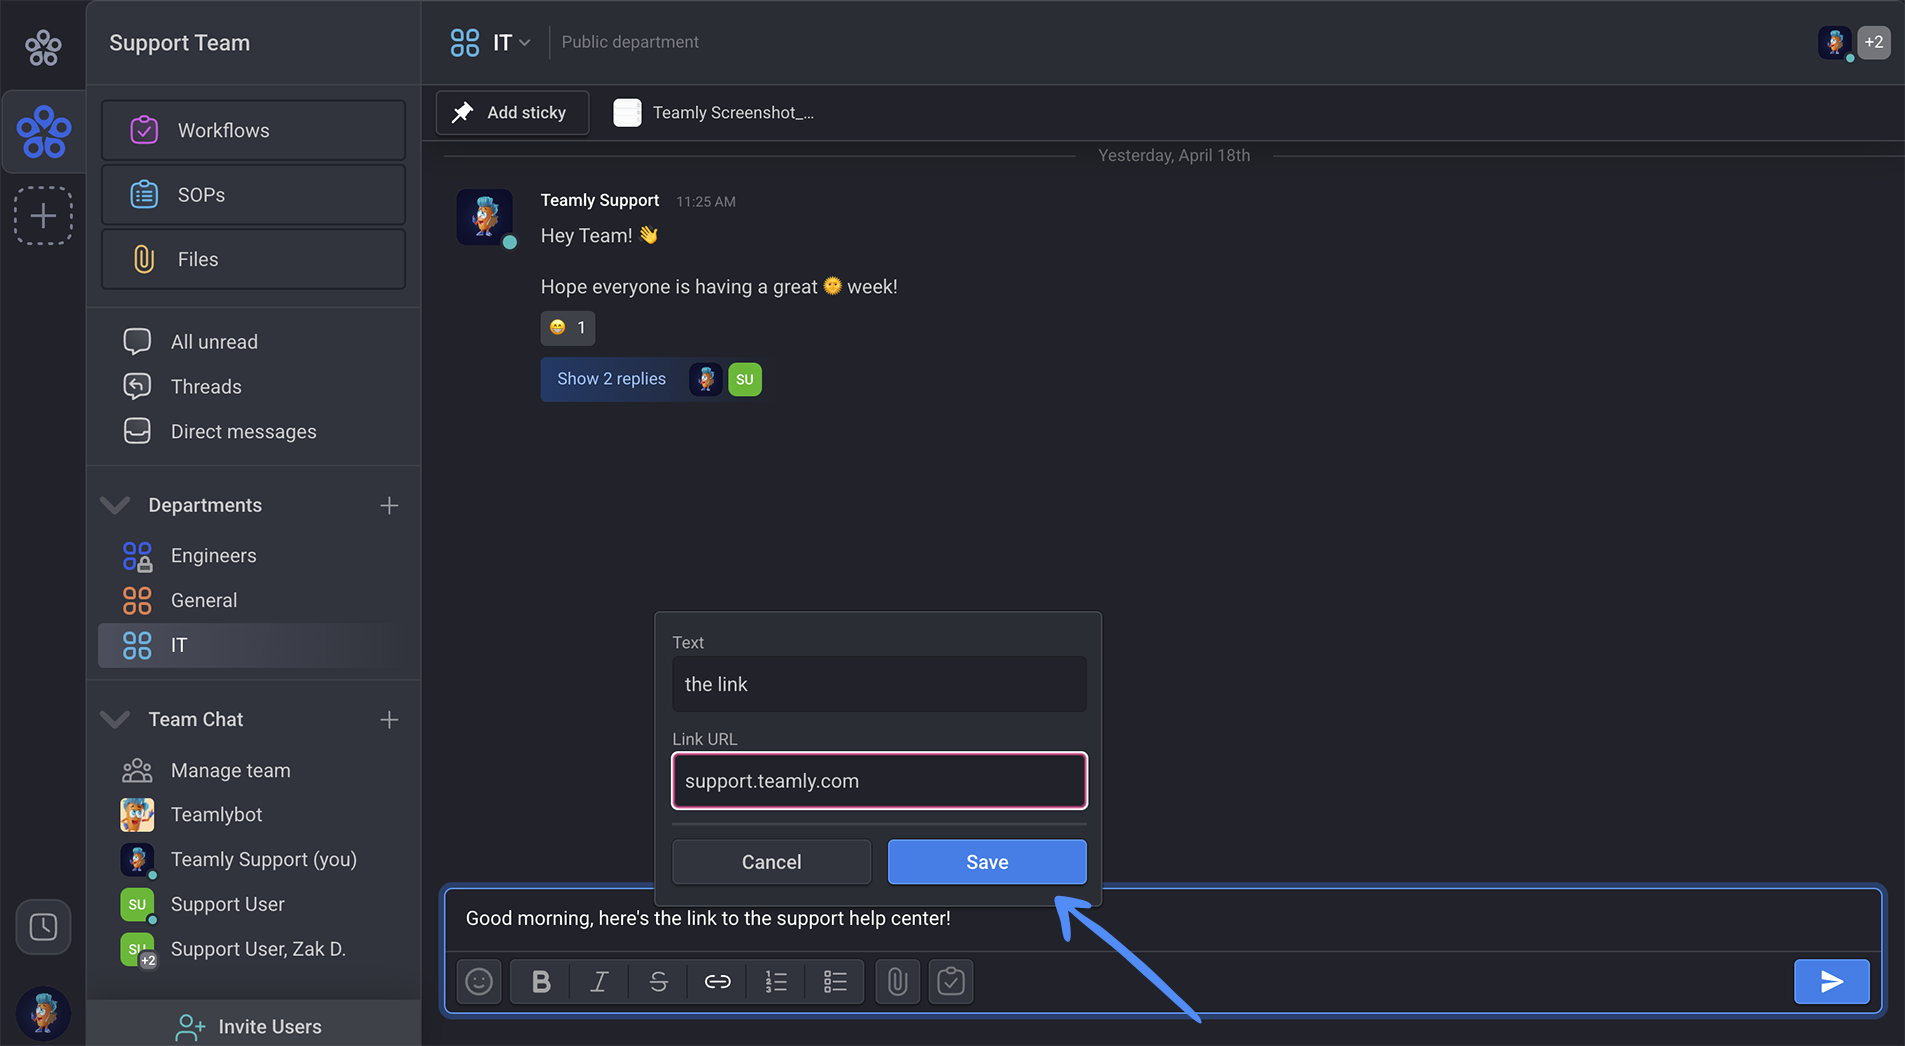Cancel the link dialog
Screen dimensions: 1905x1046
pos(771,862)
